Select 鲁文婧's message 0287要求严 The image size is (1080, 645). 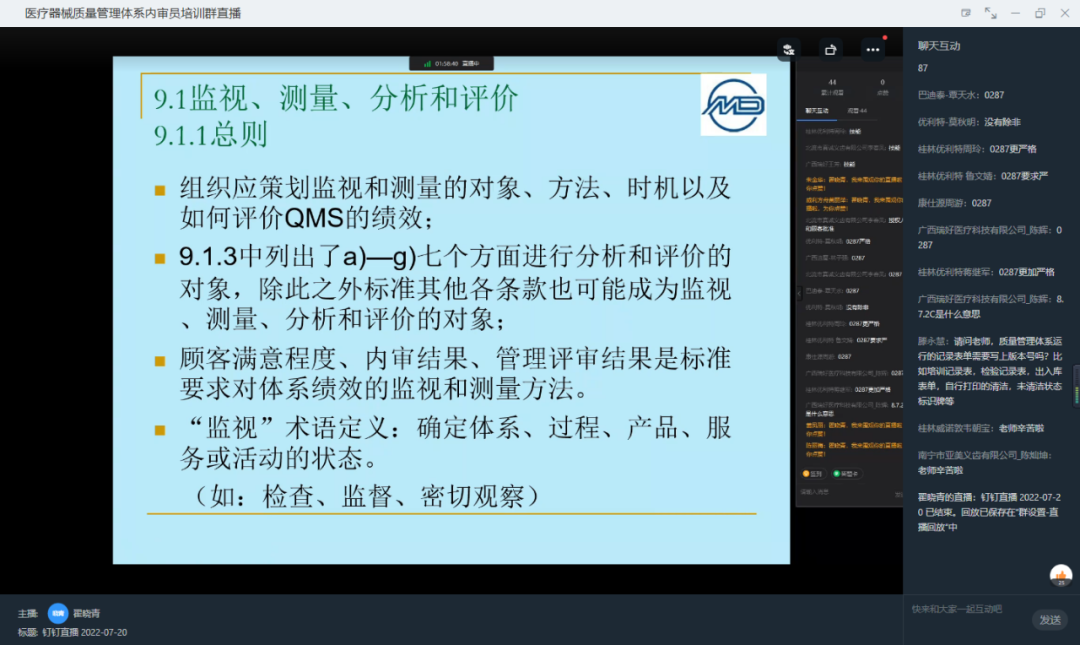pyautogui.click(x=983, y=176)
